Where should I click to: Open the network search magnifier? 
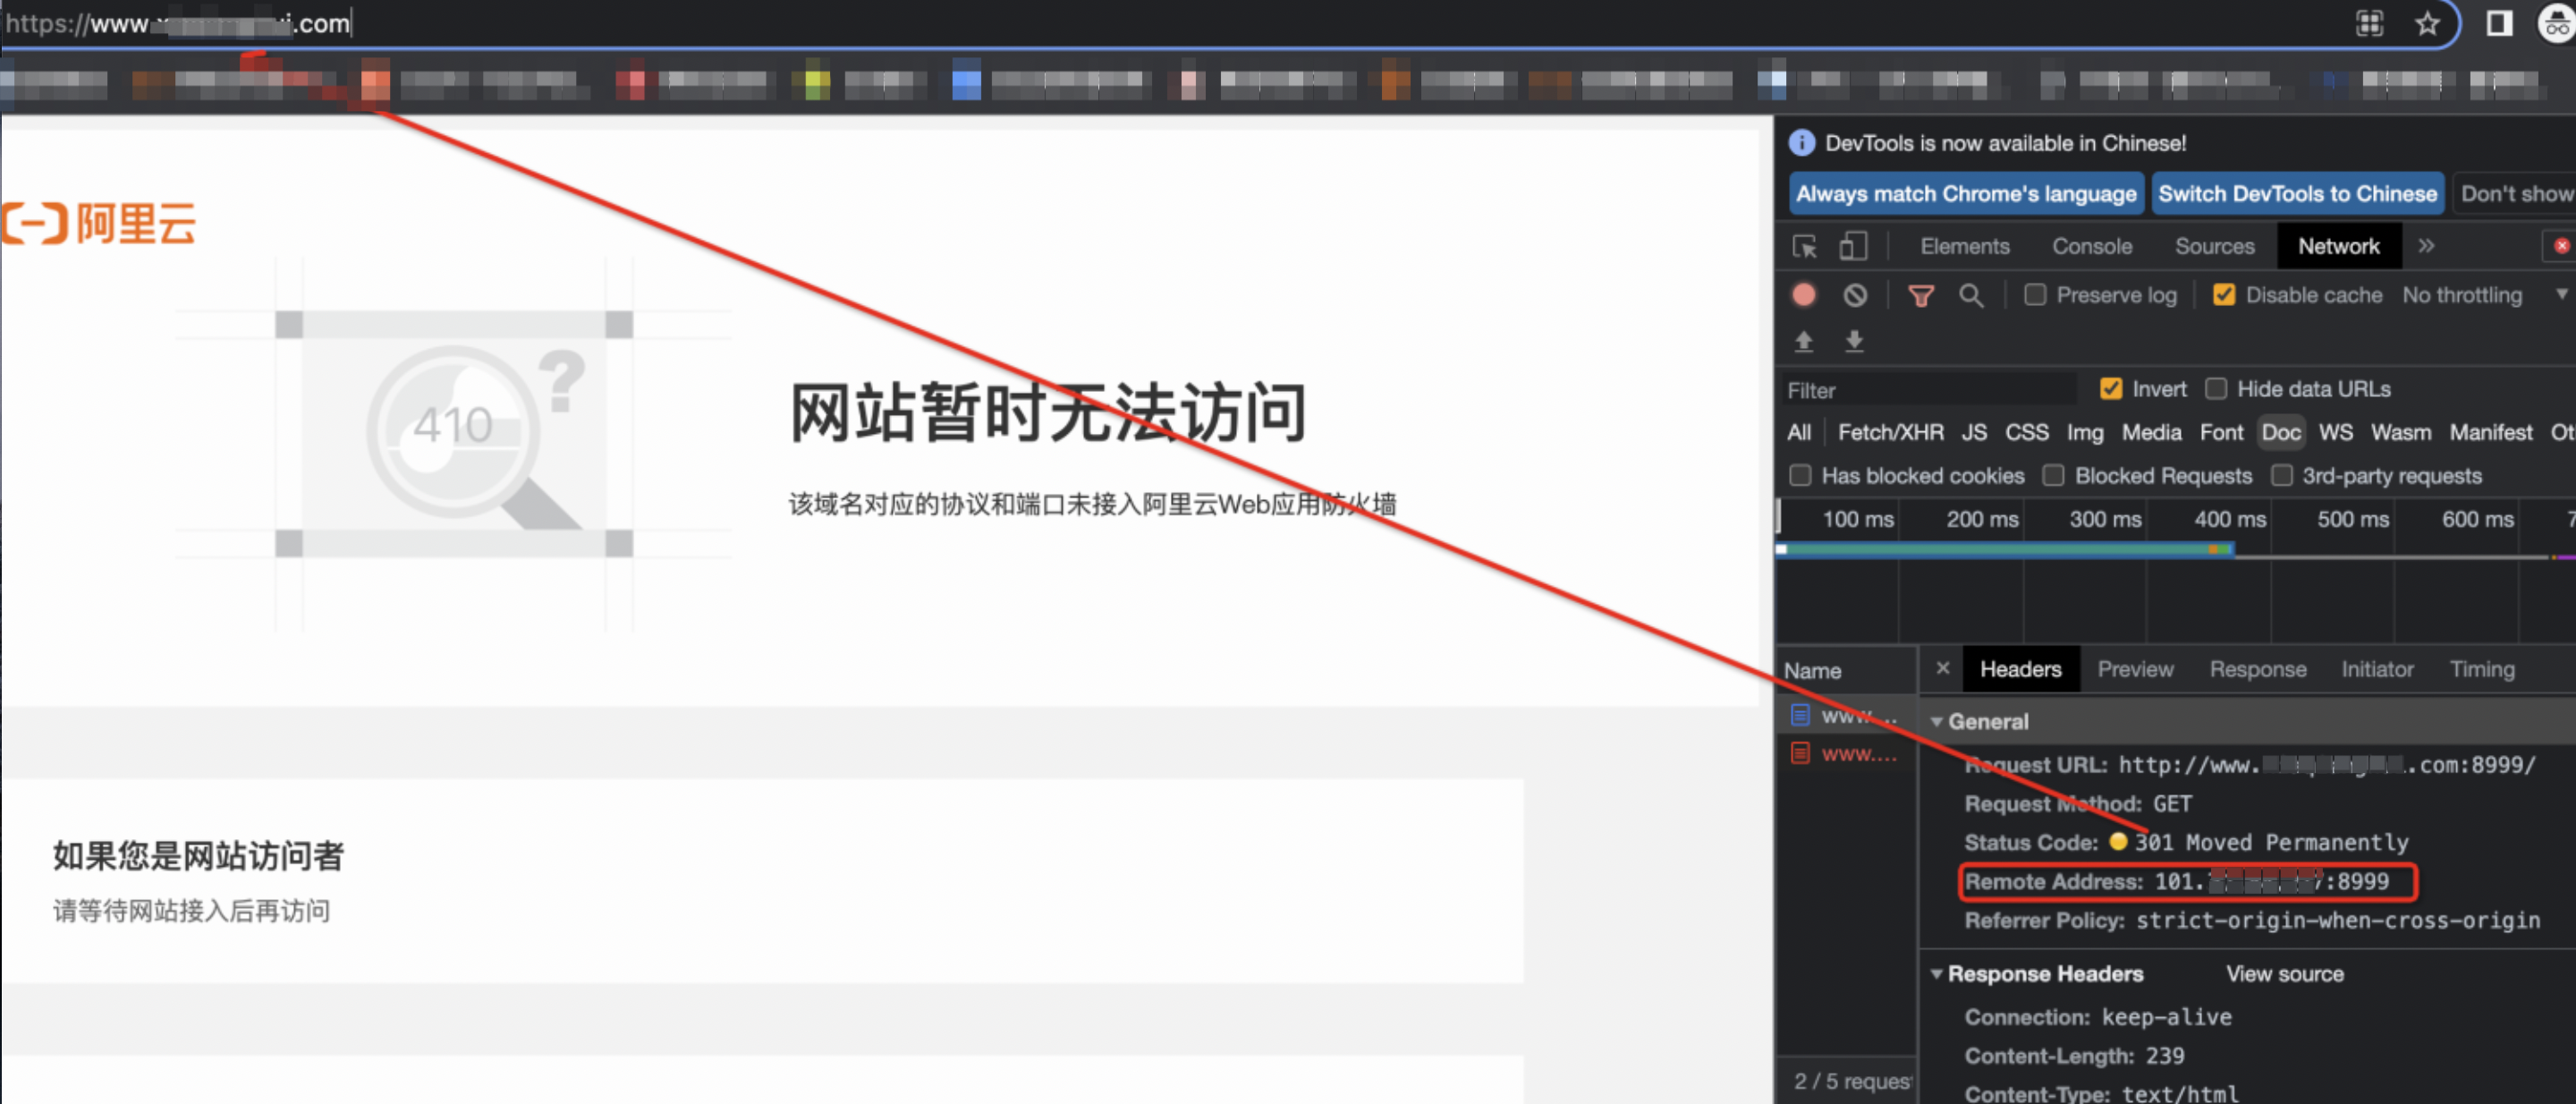1970,295
